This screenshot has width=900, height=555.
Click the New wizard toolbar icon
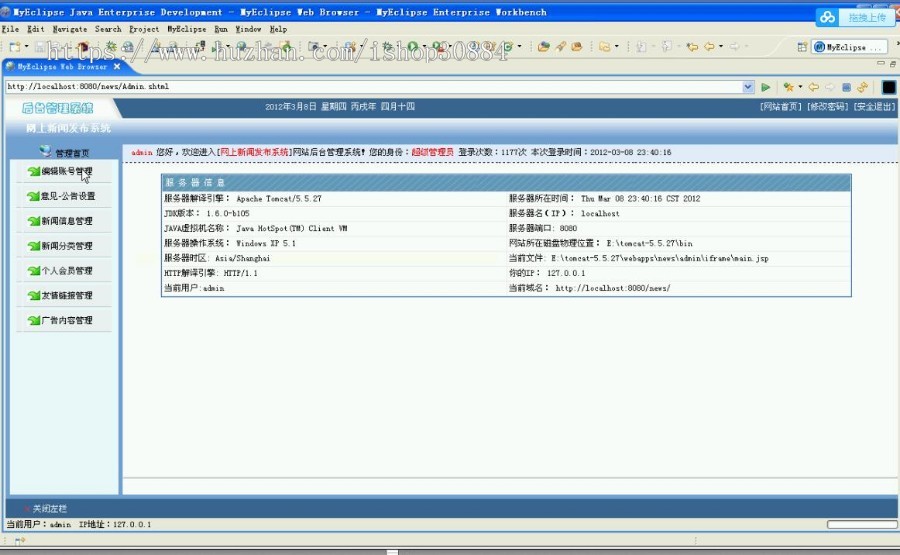15,46
